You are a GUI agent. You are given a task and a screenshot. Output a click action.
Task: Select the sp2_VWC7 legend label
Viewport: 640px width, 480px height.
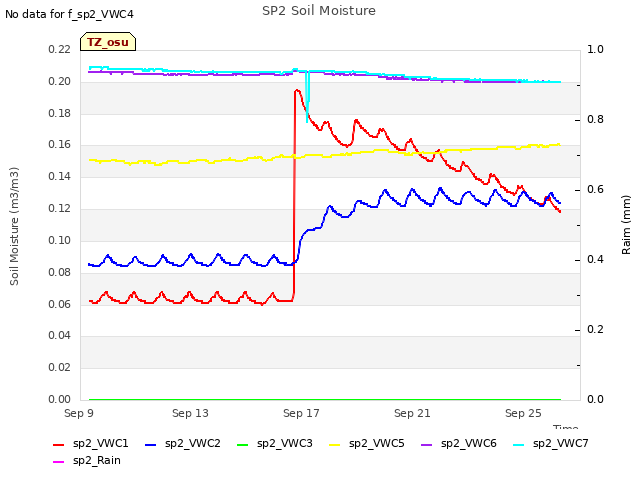click(560, 444)
